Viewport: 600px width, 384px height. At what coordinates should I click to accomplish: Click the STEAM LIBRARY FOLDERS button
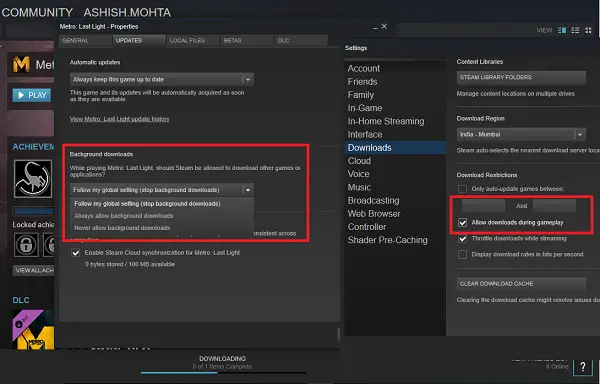pyautogui.click(x=521, y=78)
